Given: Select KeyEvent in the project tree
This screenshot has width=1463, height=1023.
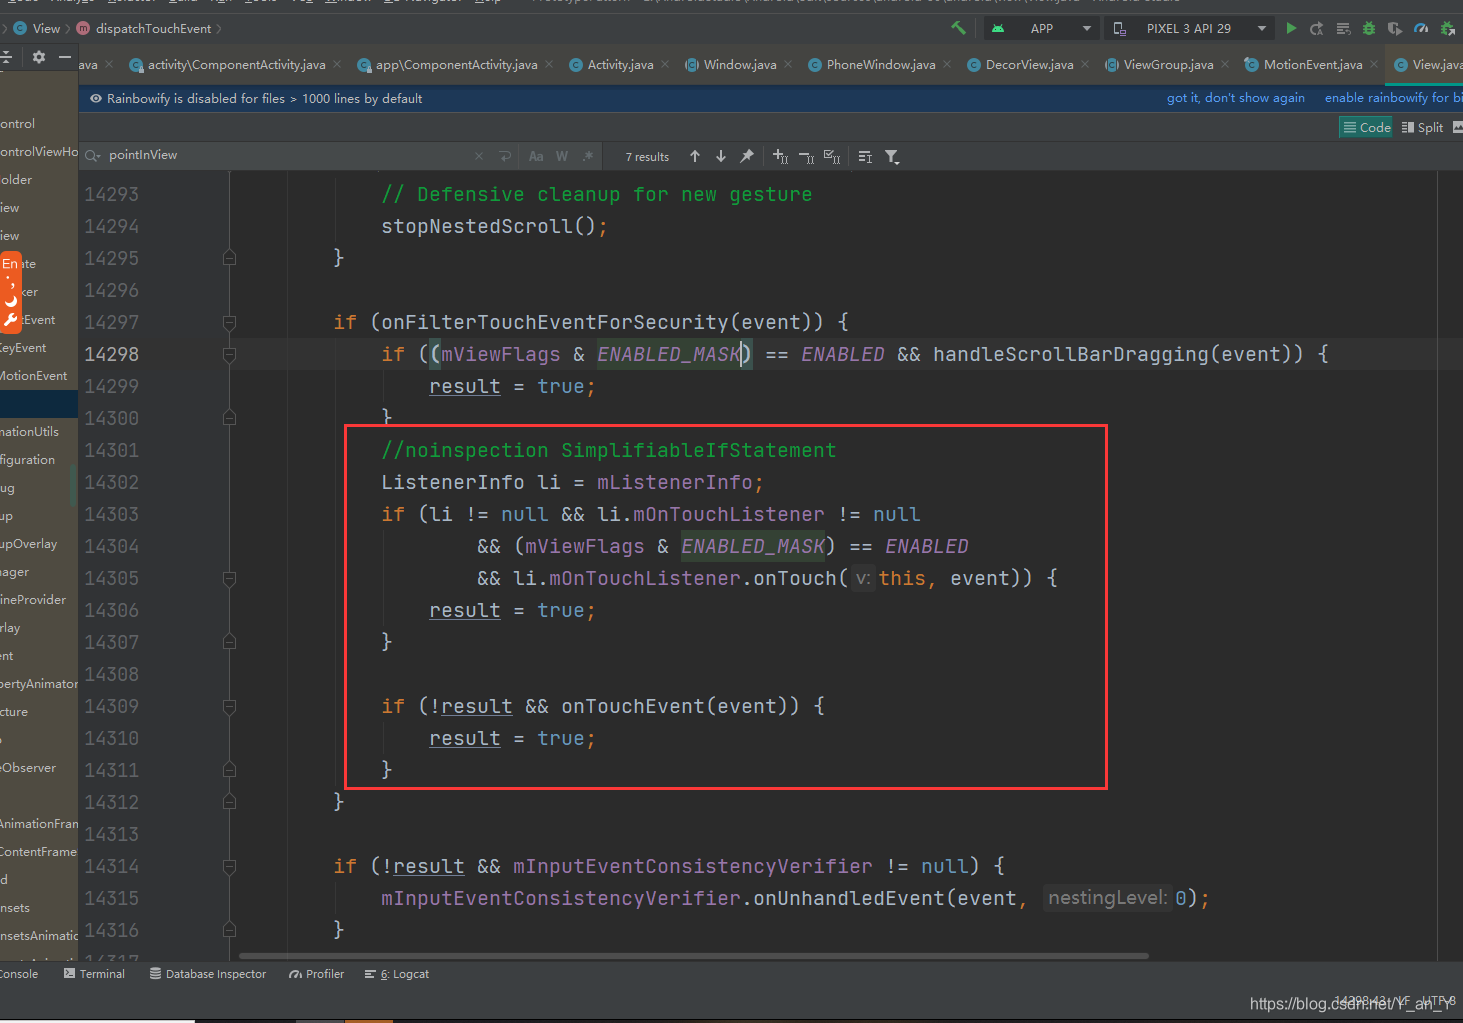Looking at the screenshot, I should tap(23, 348).
